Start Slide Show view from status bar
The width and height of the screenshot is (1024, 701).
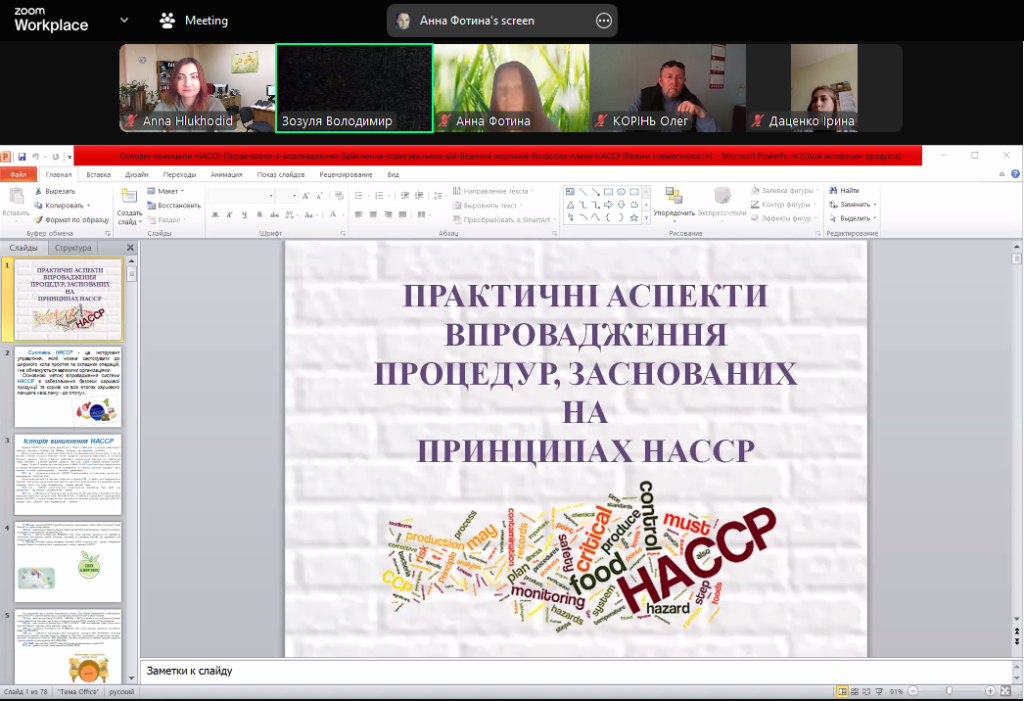click(880, 692)
